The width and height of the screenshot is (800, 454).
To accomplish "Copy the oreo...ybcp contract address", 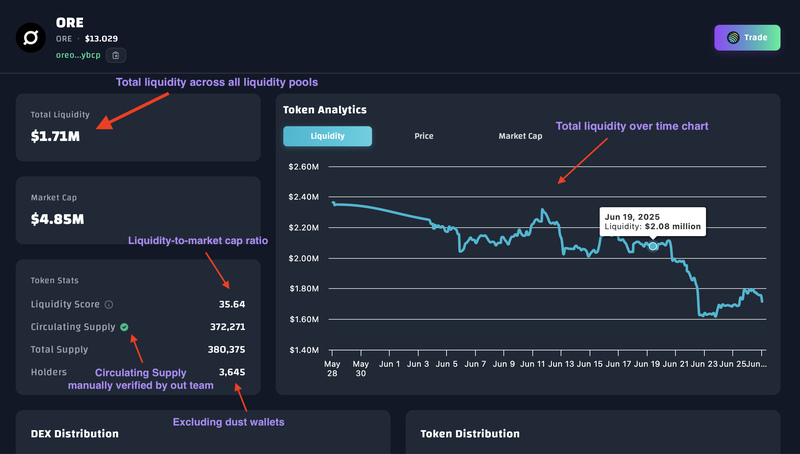I will (116, 55).
